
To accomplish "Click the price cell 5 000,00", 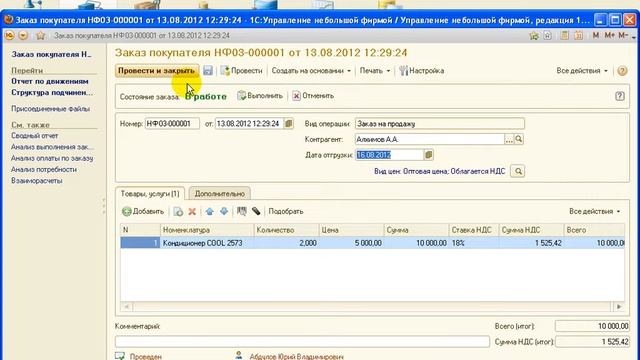I will coord(351,243).
